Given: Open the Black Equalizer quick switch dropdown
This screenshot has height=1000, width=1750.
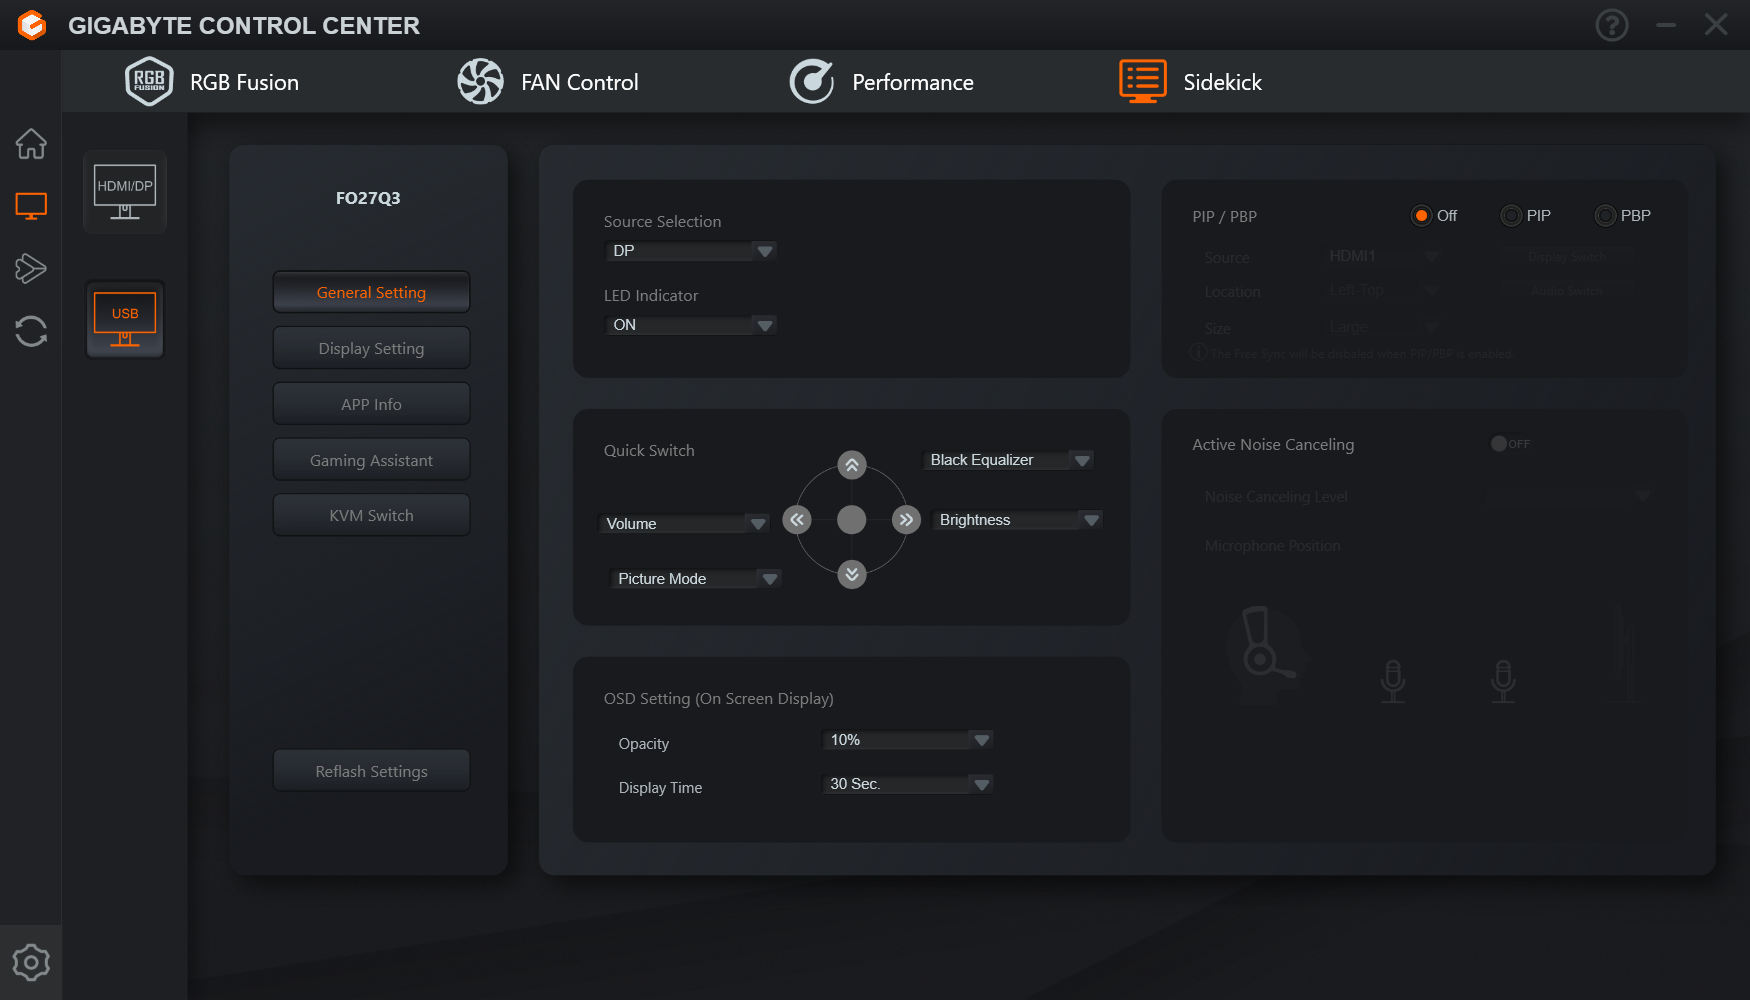Looking at the screenshot, I should click(x=1008, y=460).
